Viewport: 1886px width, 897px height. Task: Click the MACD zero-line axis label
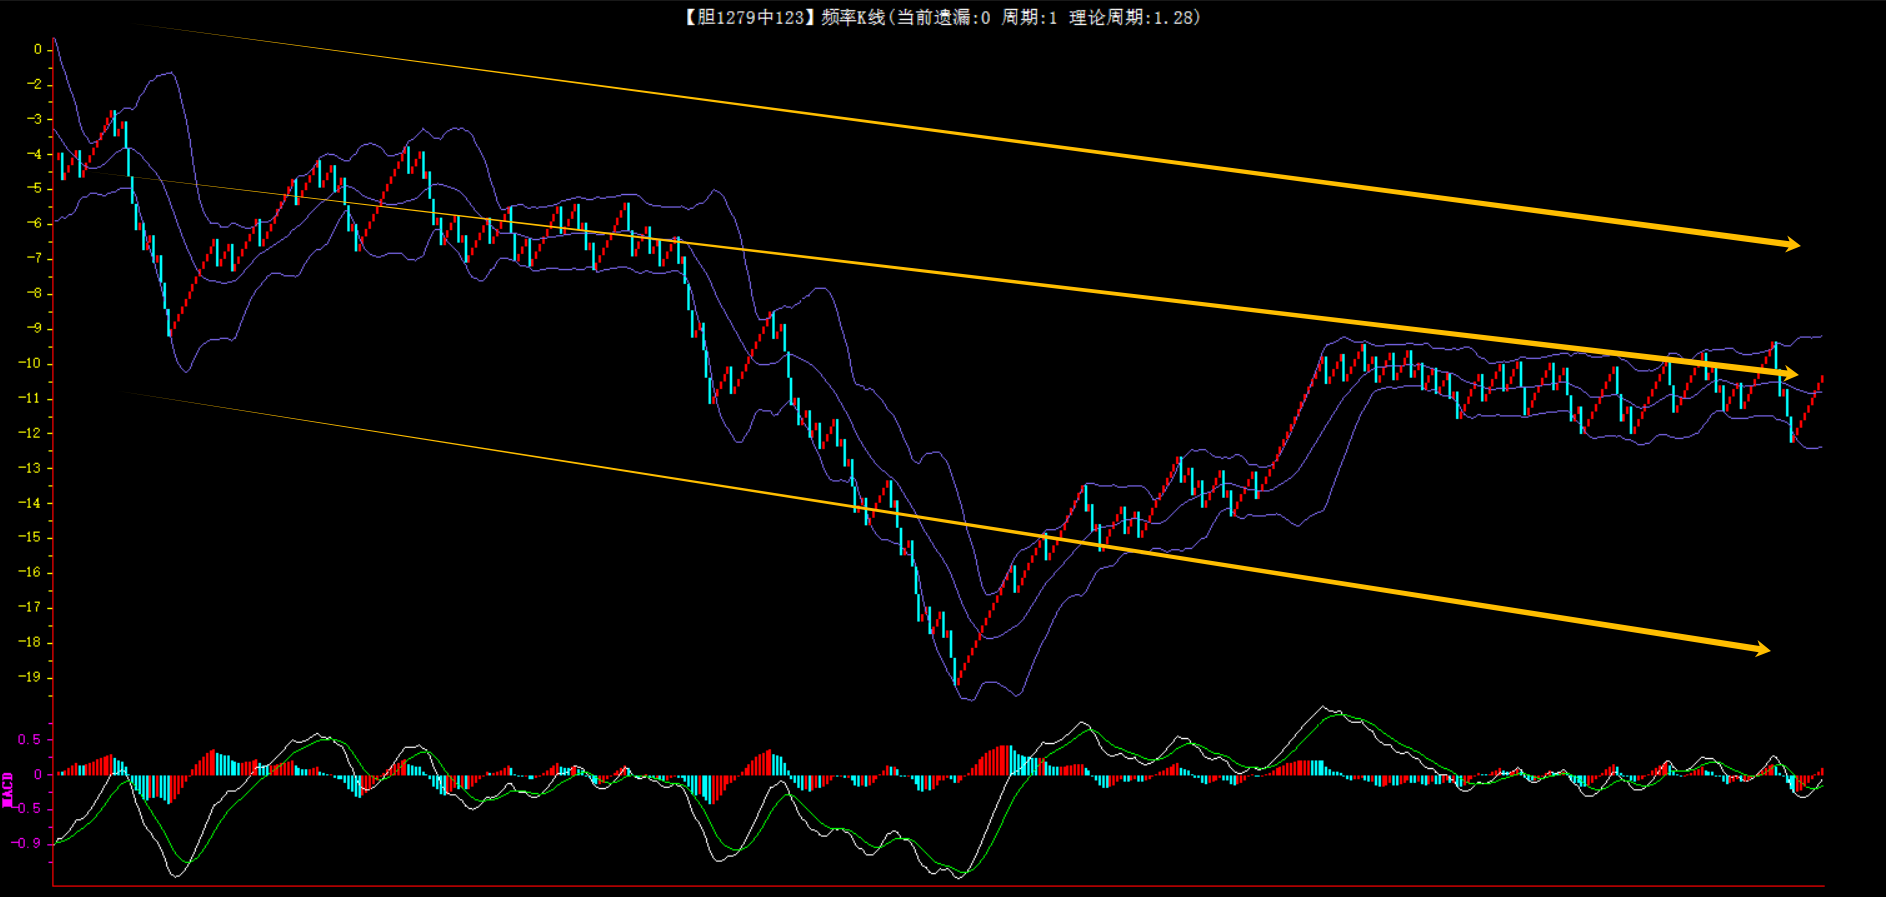tap(38, 774)
